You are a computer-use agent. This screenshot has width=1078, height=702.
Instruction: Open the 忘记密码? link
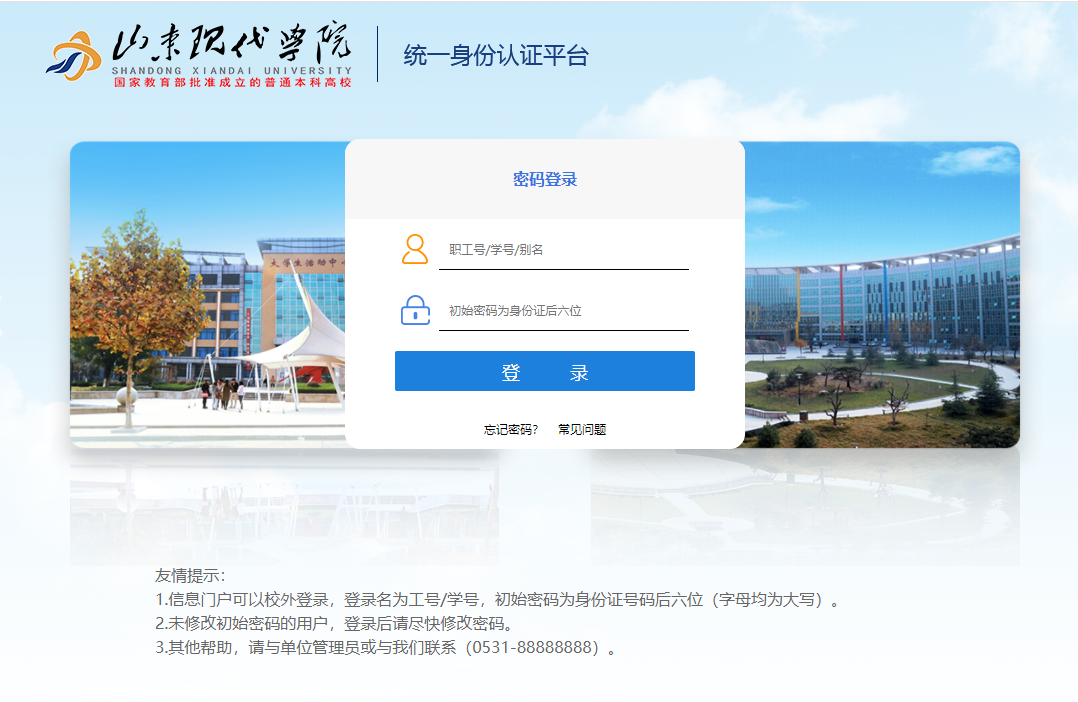pyautogui.click(x=511, y=430)
